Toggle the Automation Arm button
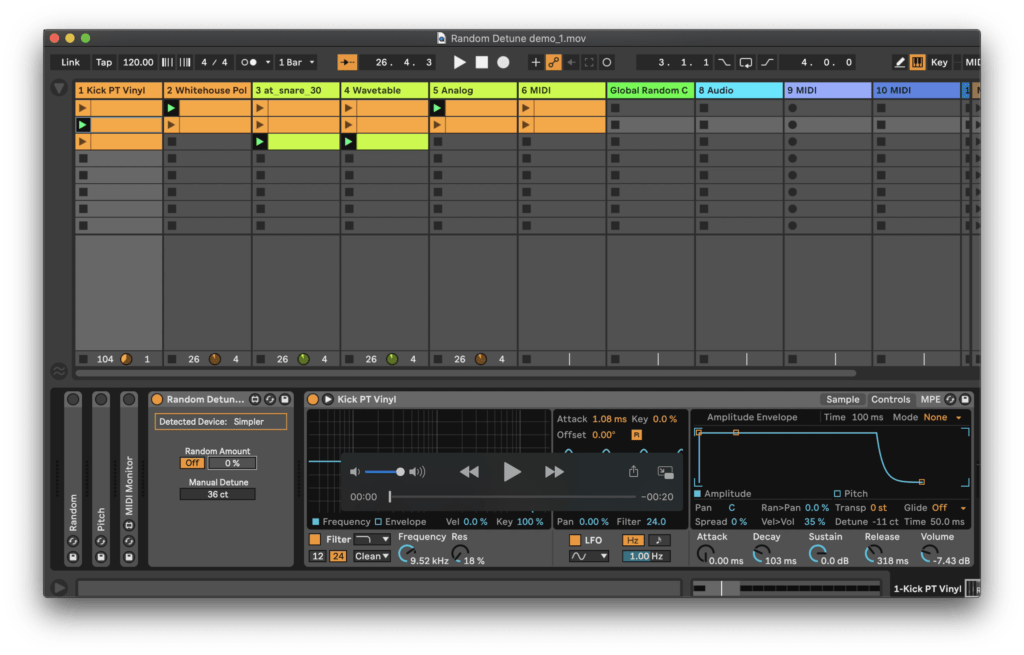 tap(553, 62)
